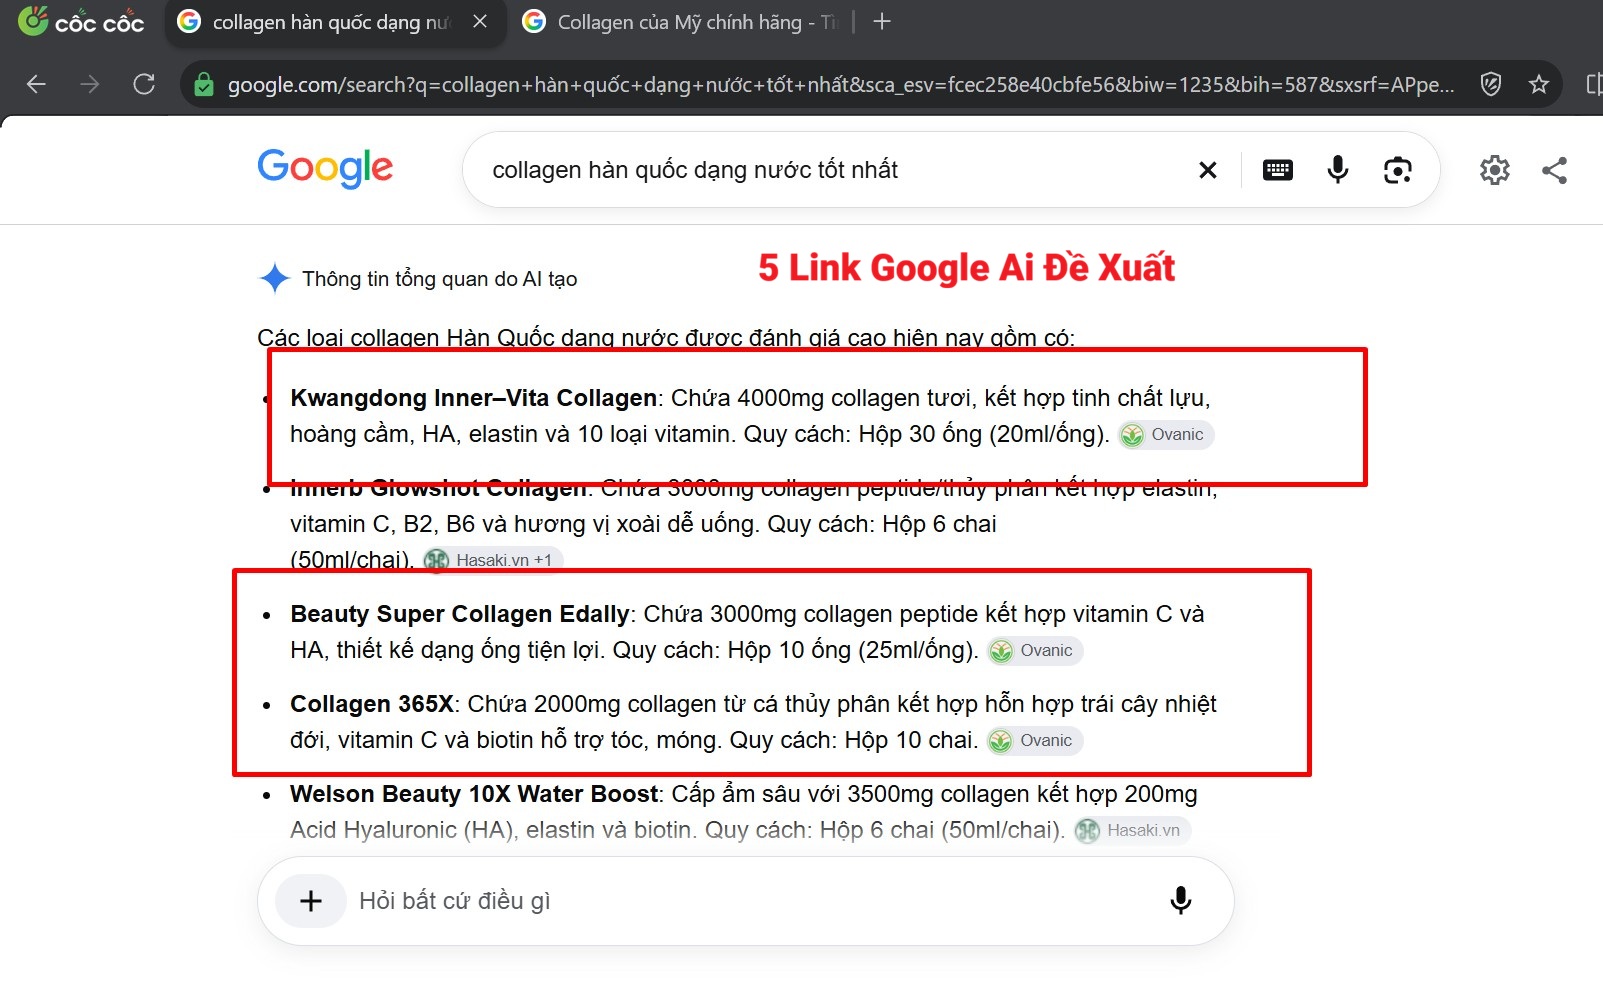Viewport: 1603px width, 996px height.
Task: Click the plus button in ask box
Action: tap(311, 901)
